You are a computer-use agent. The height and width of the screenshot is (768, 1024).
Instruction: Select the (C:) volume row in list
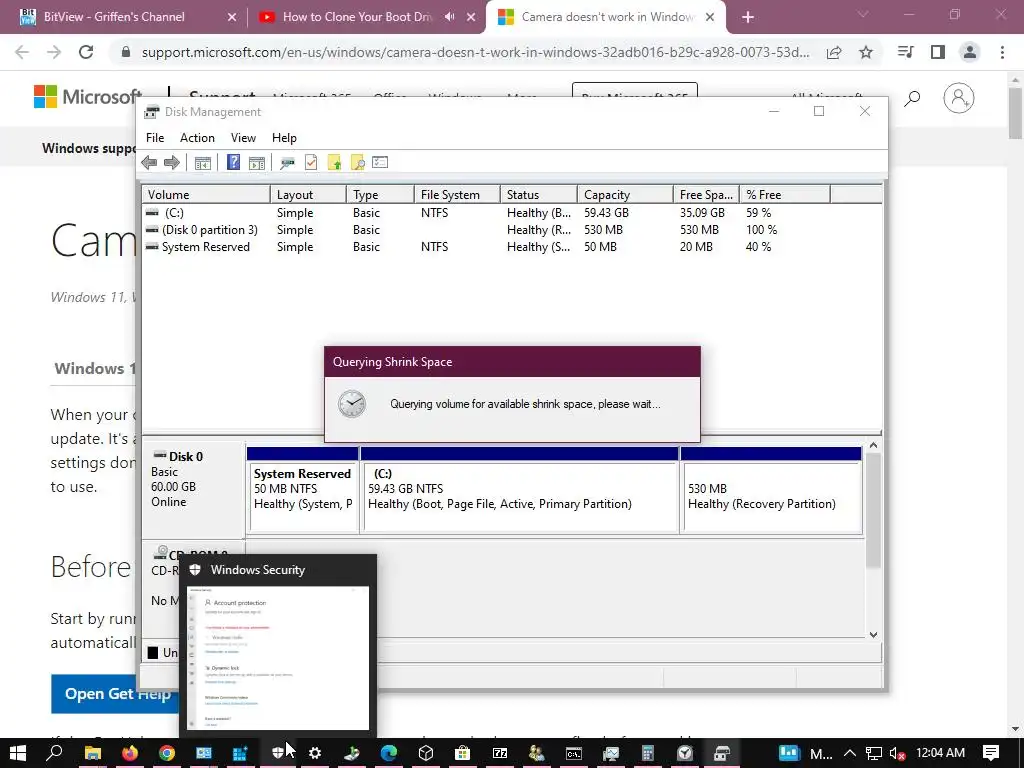click(512, 213)
